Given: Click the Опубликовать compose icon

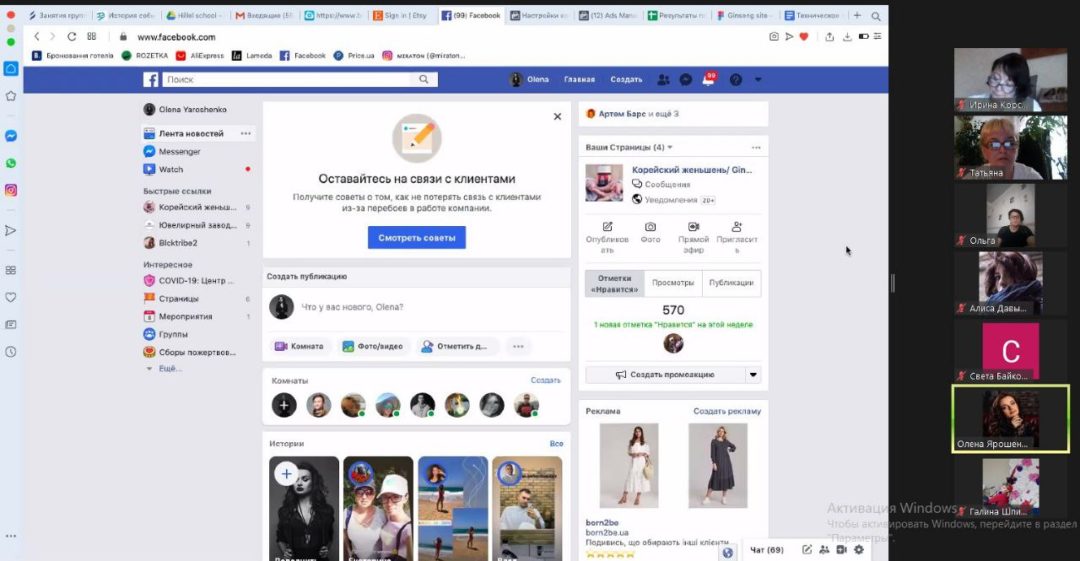Looking at the screenshot, I should (x=607, y=232).
